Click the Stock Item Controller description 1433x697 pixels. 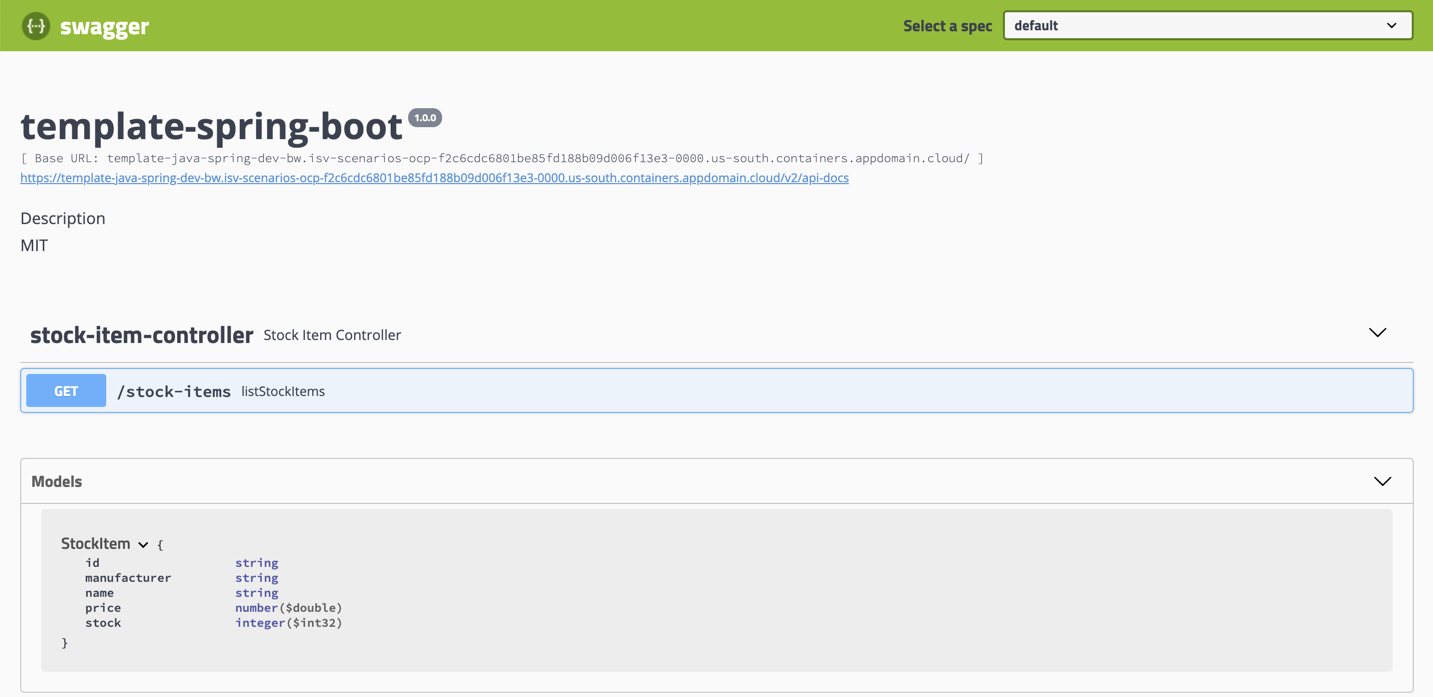332,335
